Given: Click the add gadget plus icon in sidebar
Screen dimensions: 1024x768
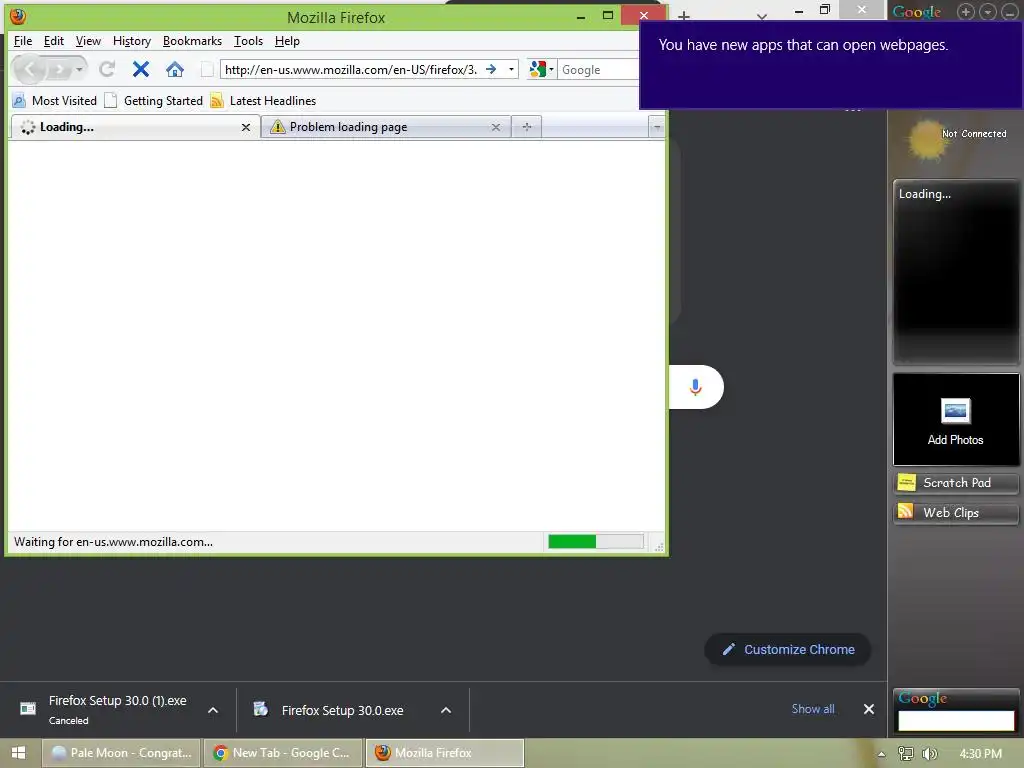Looking at the screenshot, I should coord(965,12).
